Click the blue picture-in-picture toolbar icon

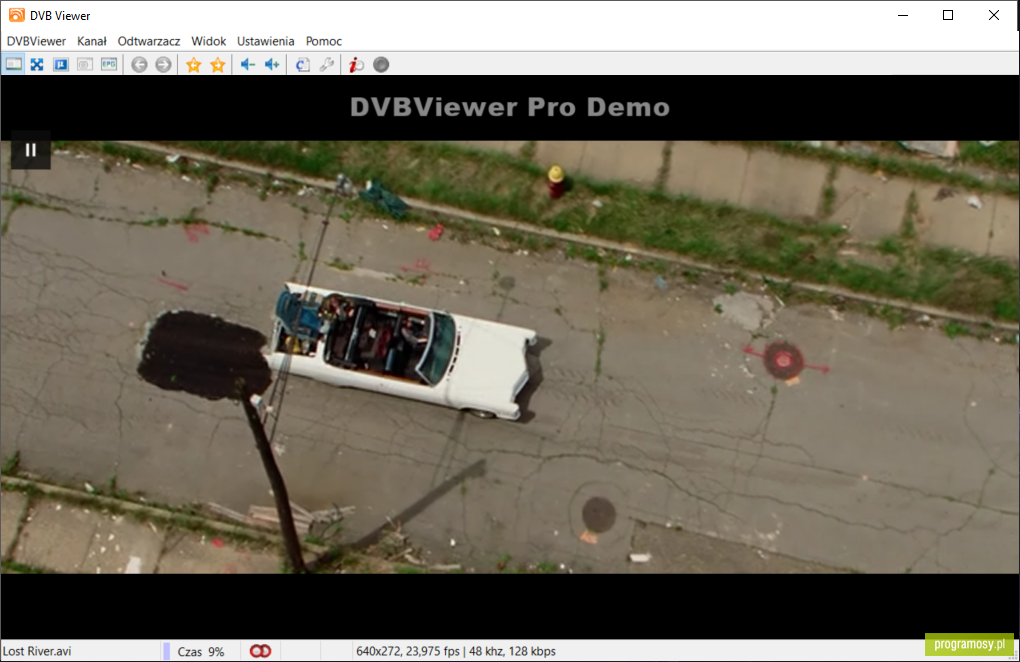(61, 64)
